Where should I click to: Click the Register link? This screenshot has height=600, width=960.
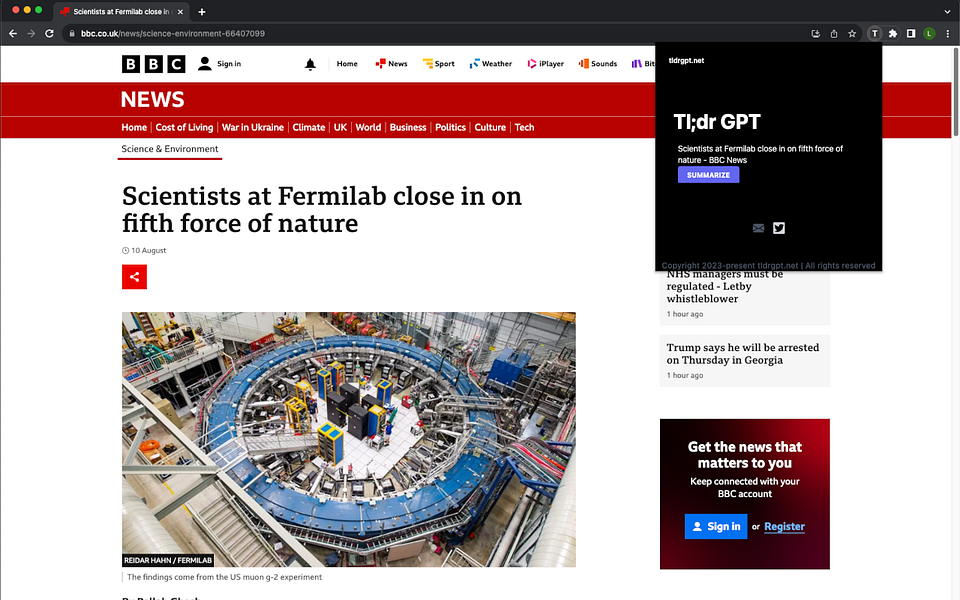pos(784,527)
